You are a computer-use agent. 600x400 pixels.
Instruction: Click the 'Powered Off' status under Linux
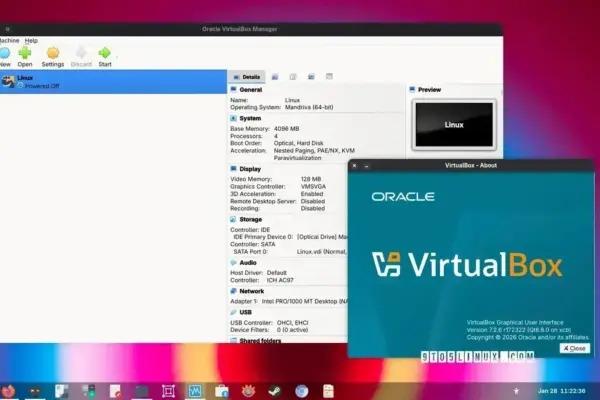42,86
